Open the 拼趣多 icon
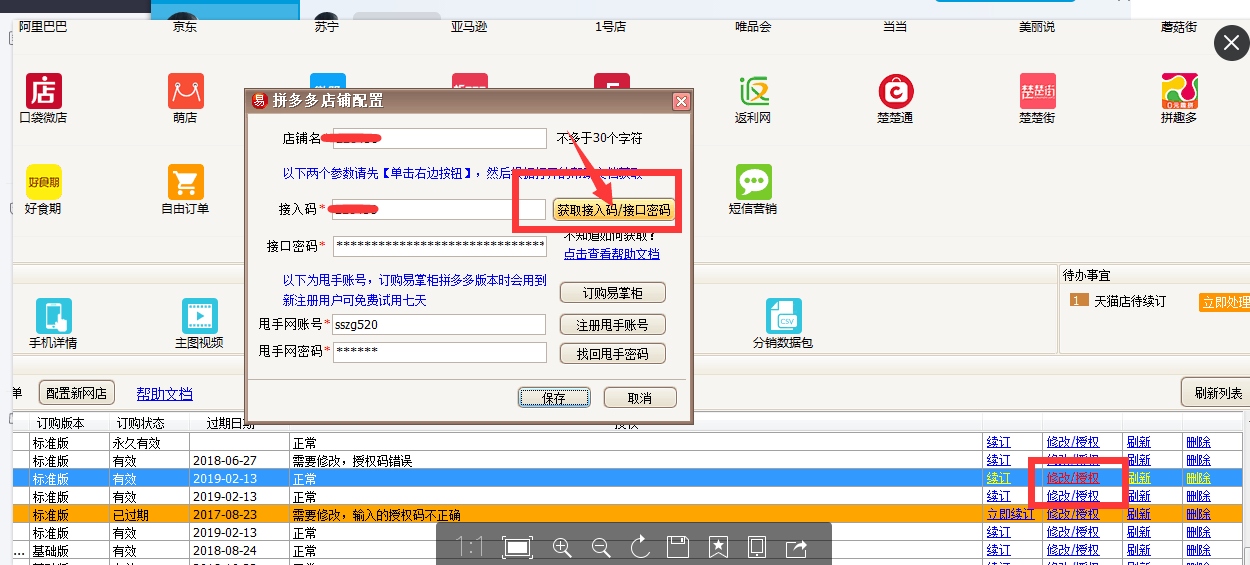 point(1179,91)
